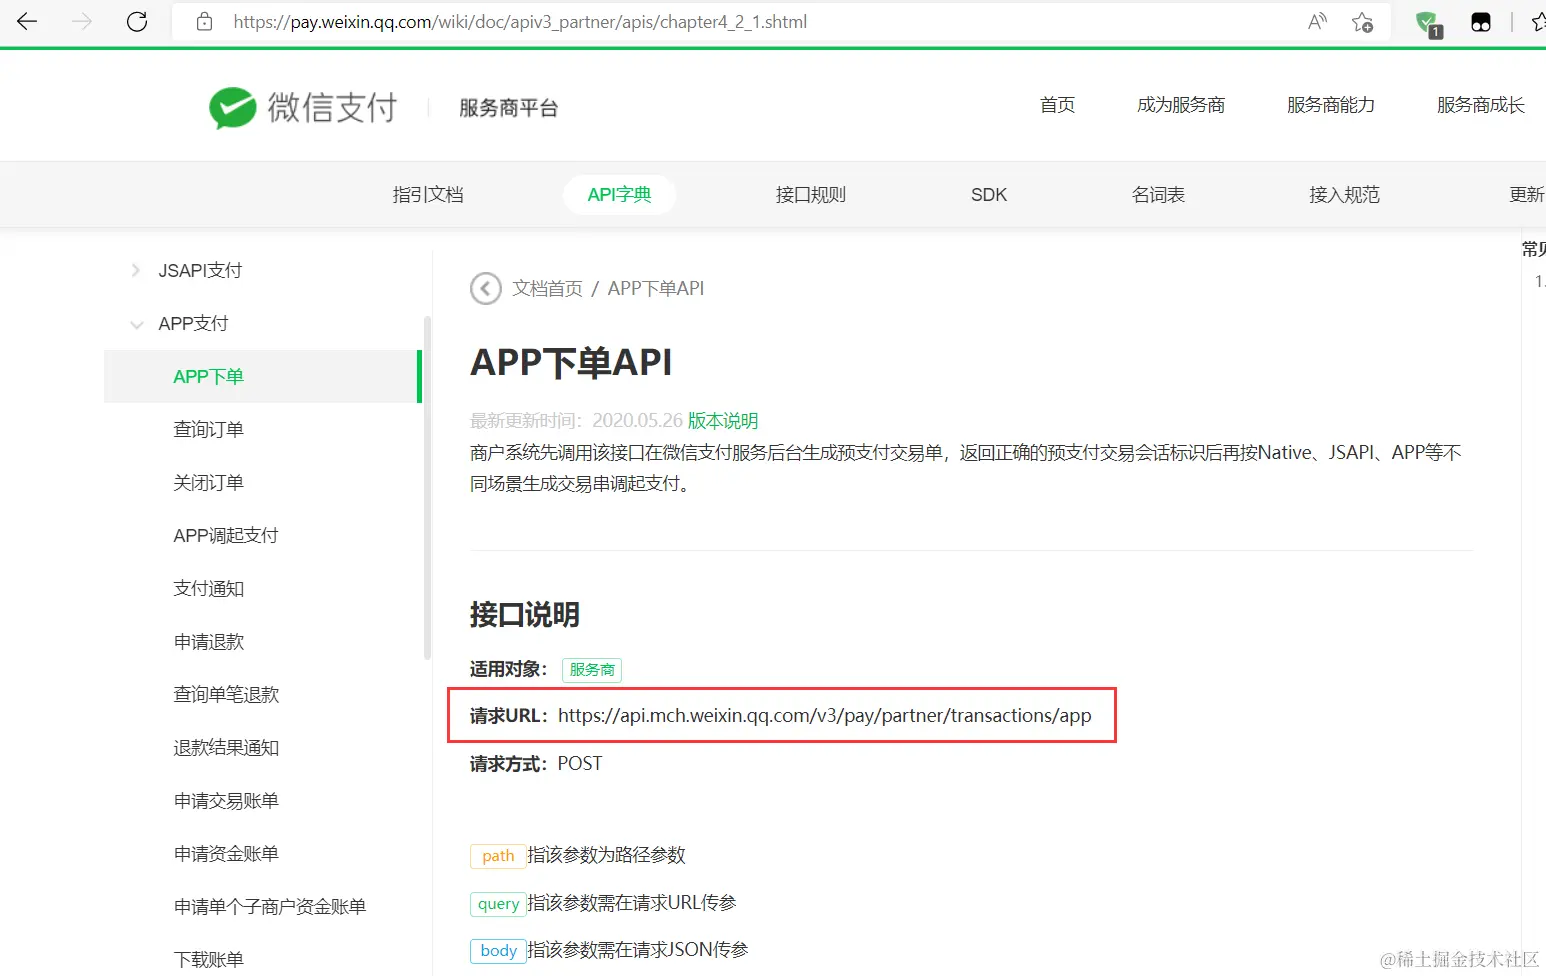Open 查询单笔退款 in sidebar
Image resolution: width=1546 pixels, height=976 pixels.
click(226, 694)
